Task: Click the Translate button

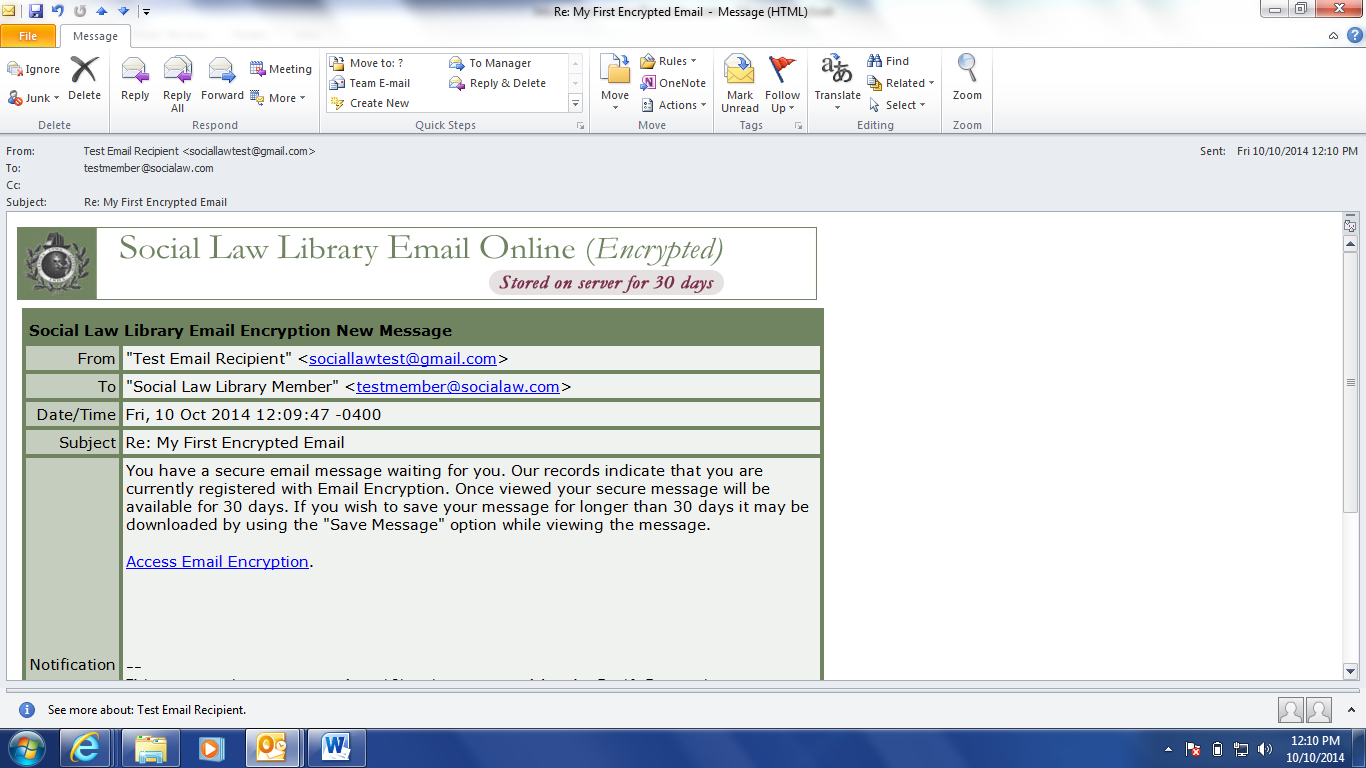Action: point(837,84)
